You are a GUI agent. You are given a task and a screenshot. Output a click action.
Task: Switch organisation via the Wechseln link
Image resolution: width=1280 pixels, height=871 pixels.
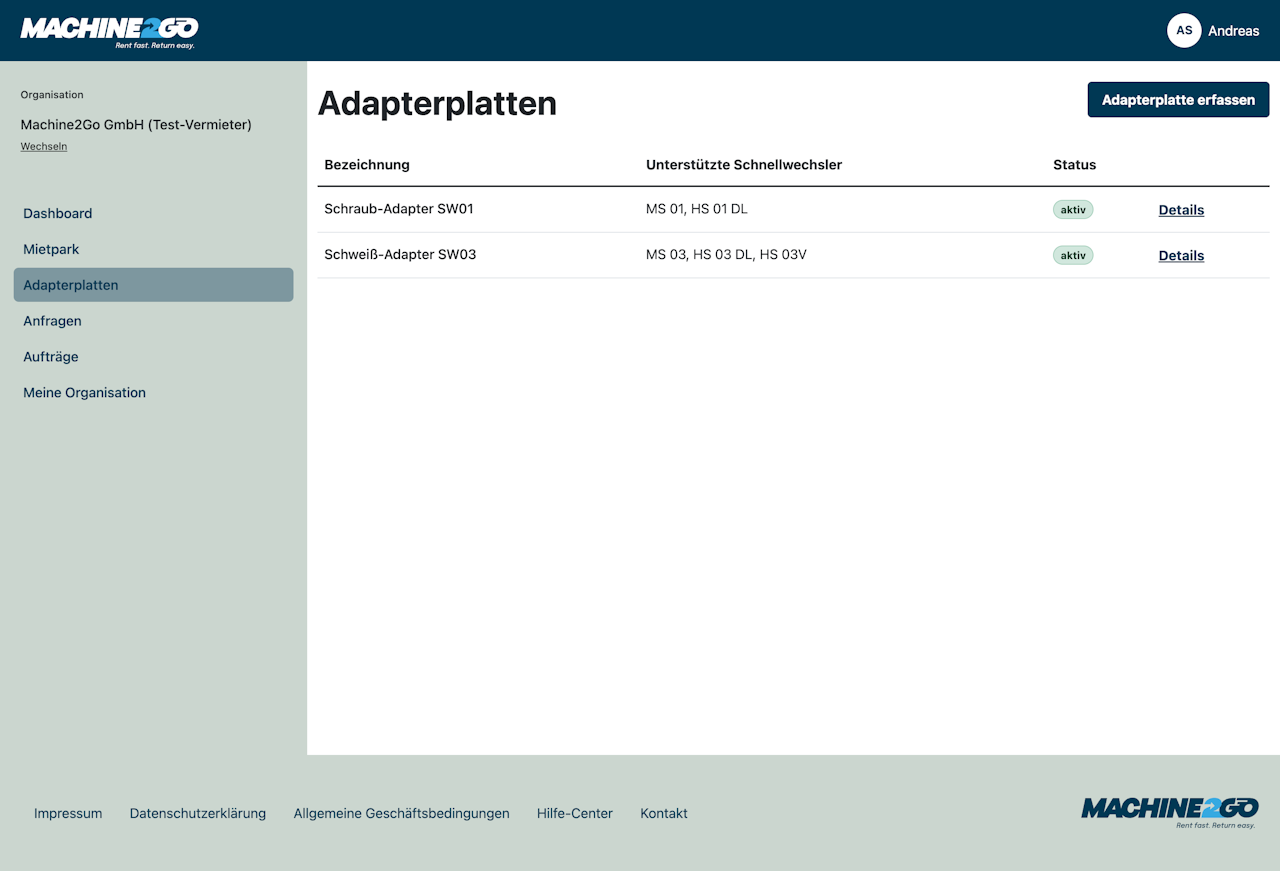tap(44, 147)
